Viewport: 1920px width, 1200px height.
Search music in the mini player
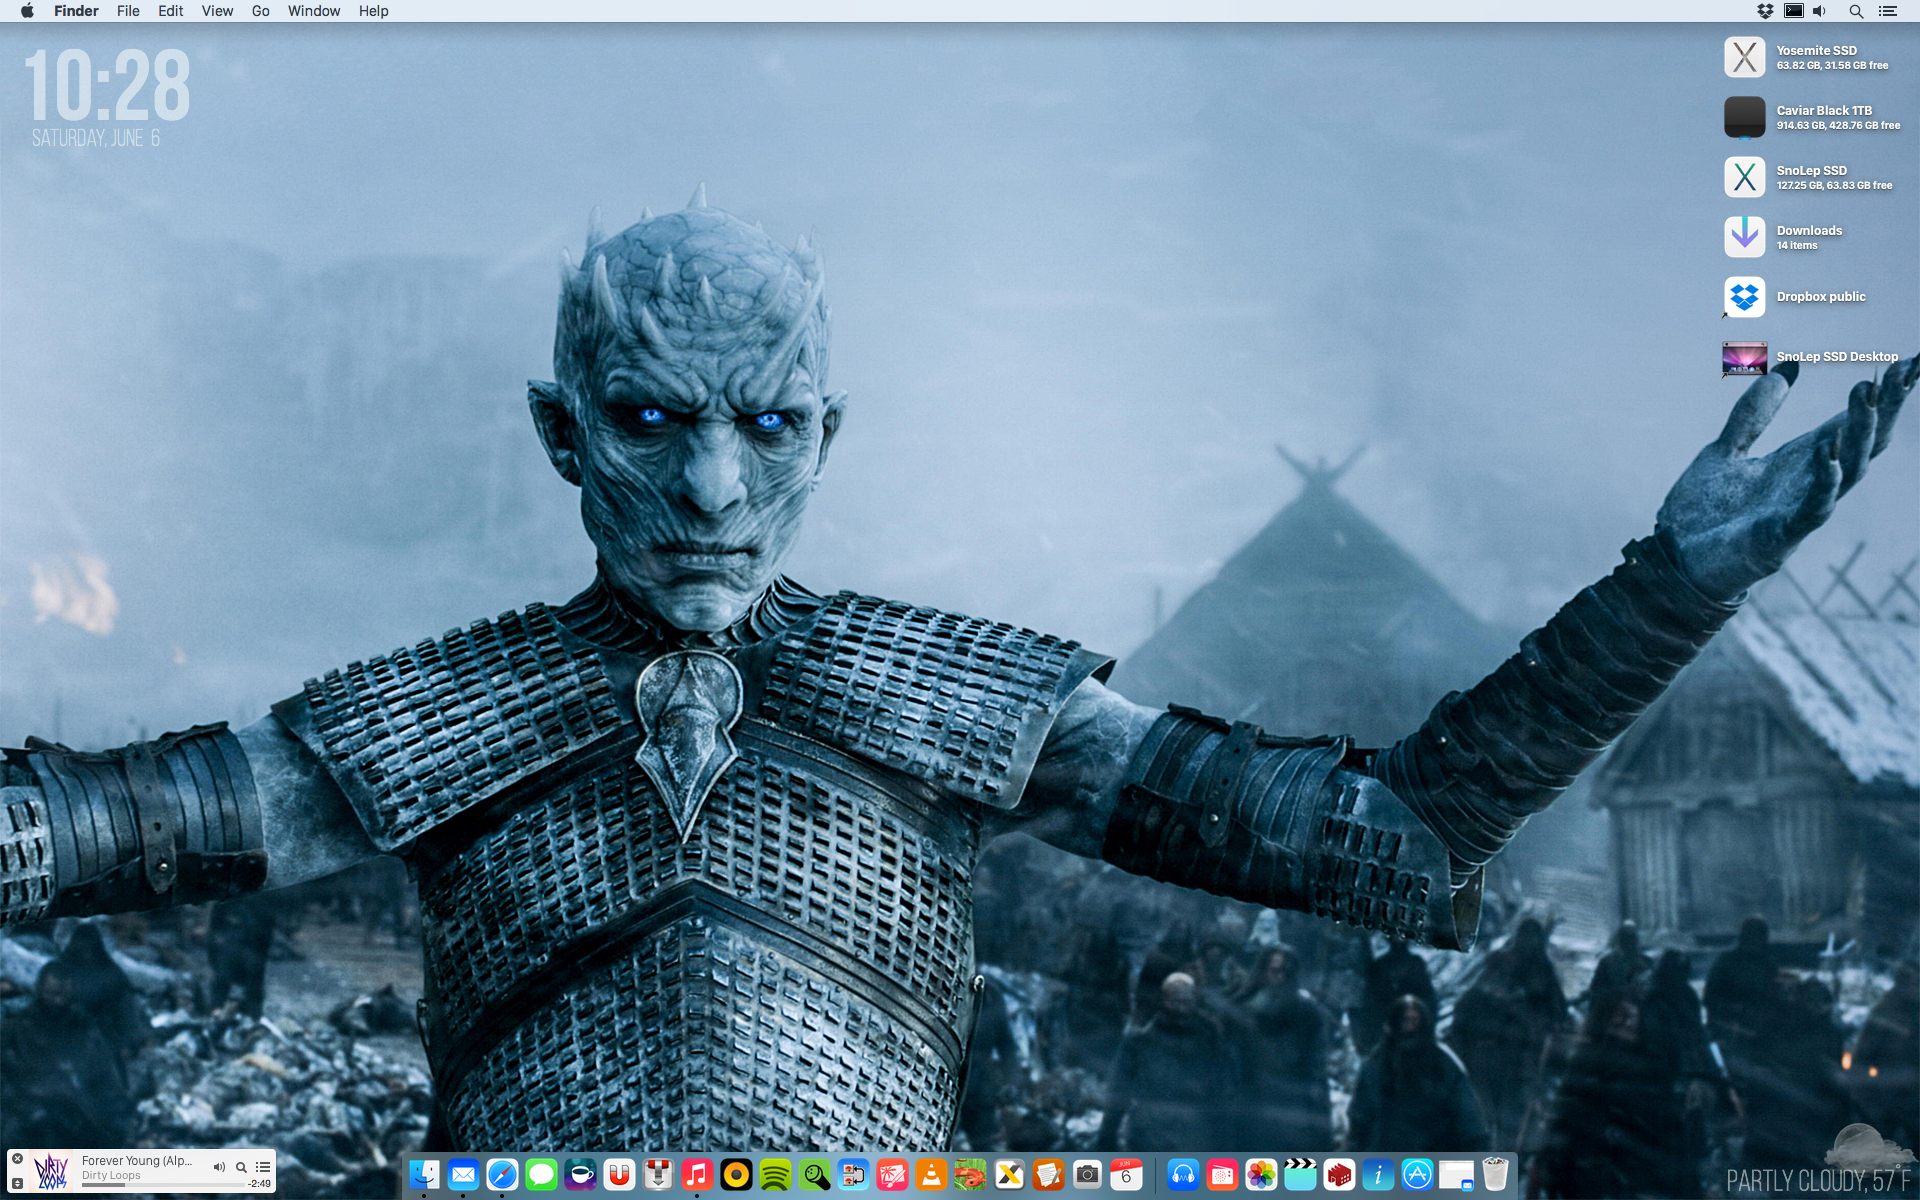(x=241, y=1167)
